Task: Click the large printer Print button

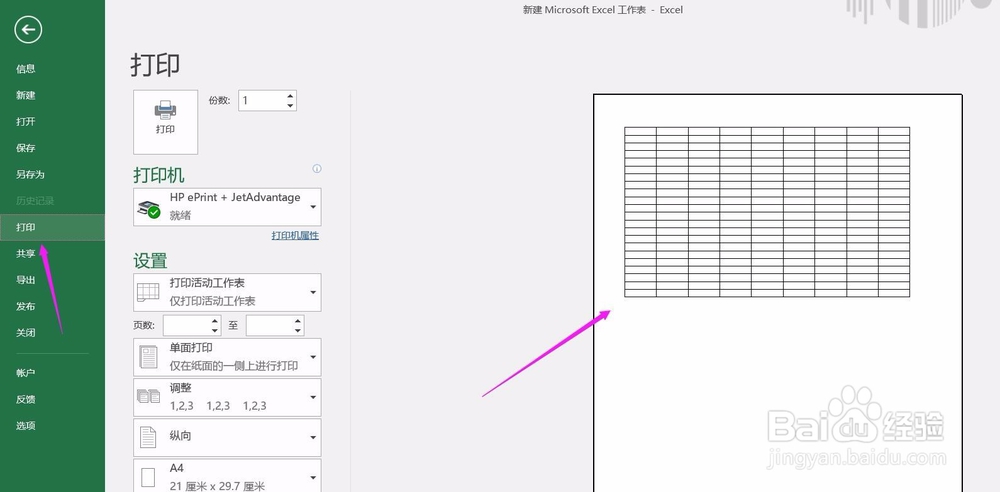Action: click(x=165, y=122)
